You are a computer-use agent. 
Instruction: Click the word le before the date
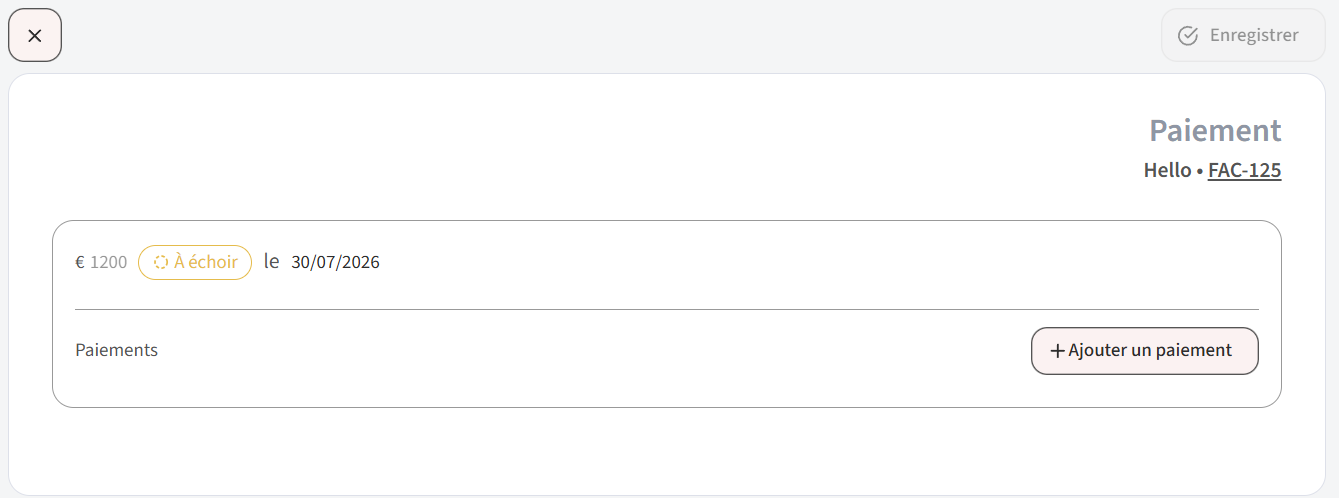[x=271, y=262]
